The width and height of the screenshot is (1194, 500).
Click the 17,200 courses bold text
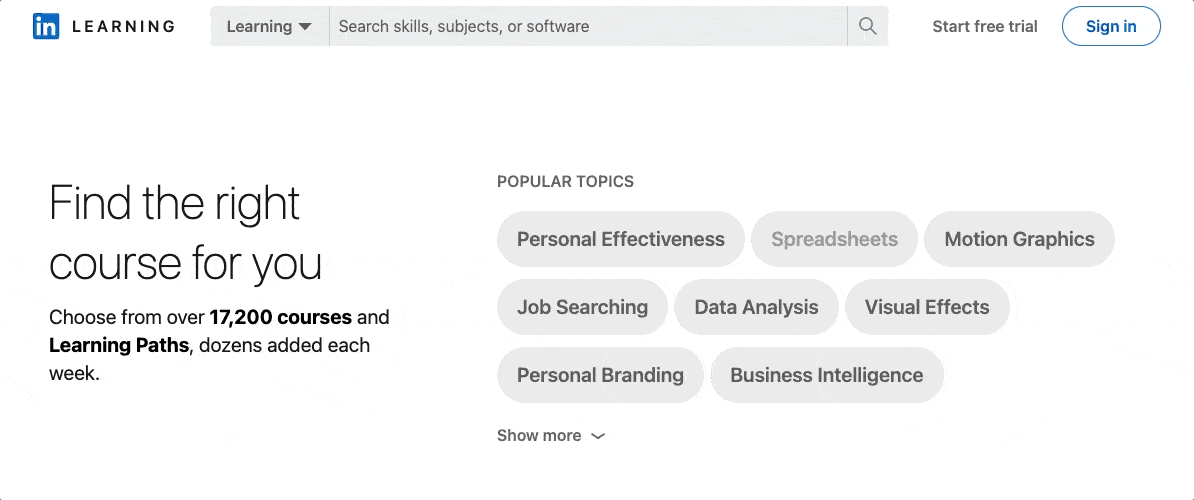coord(280,318)
